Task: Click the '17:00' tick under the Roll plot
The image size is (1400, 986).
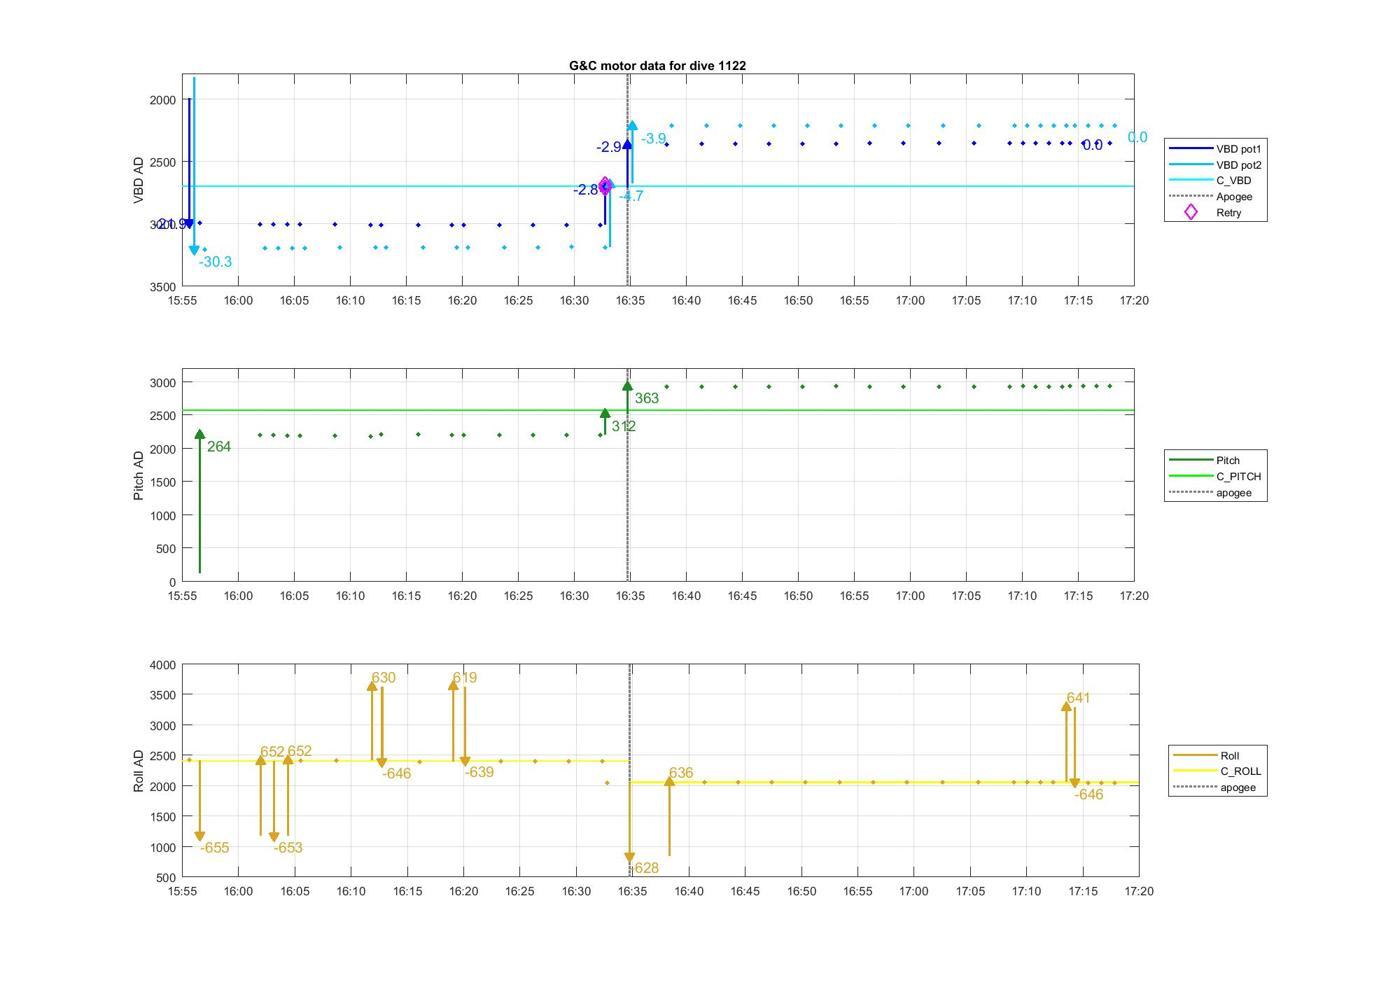Action: click(914, 891)
